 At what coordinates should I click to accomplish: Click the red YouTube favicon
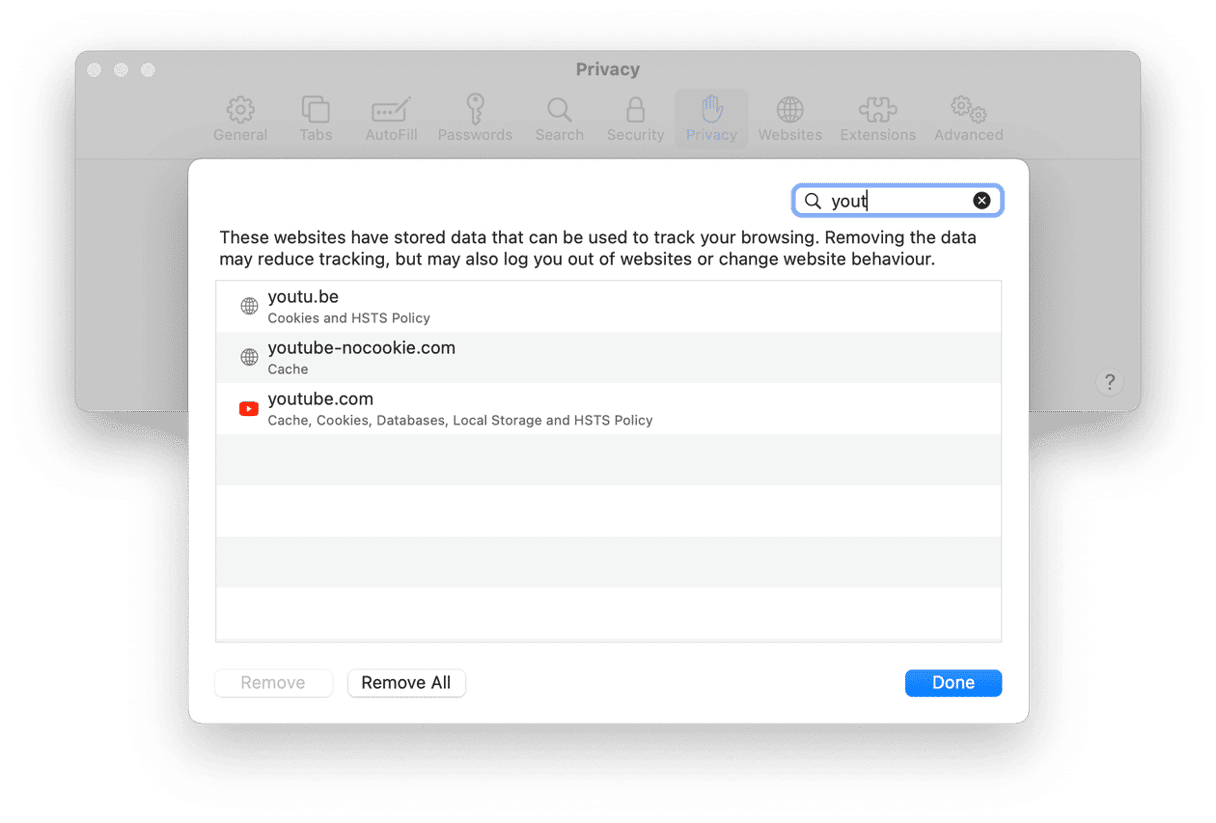coord(249,409)
